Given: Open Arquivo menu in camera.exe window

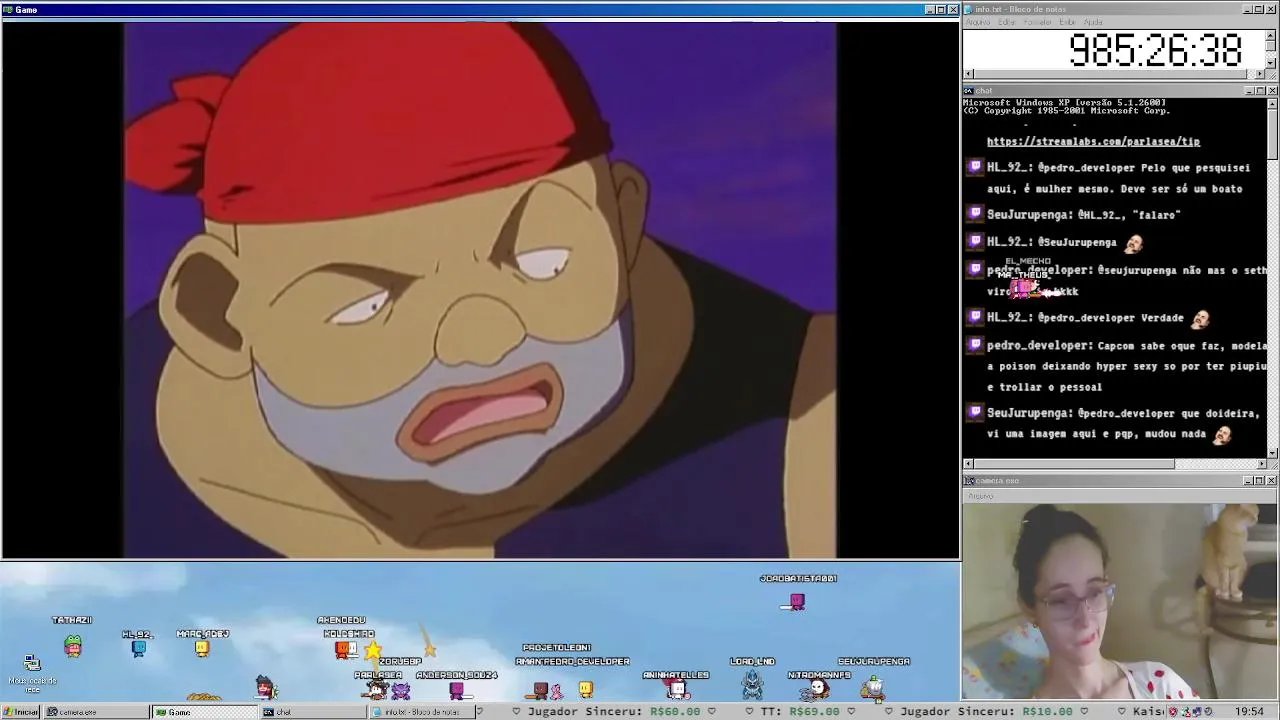Looking at the screenshot, I should point(980,496).
